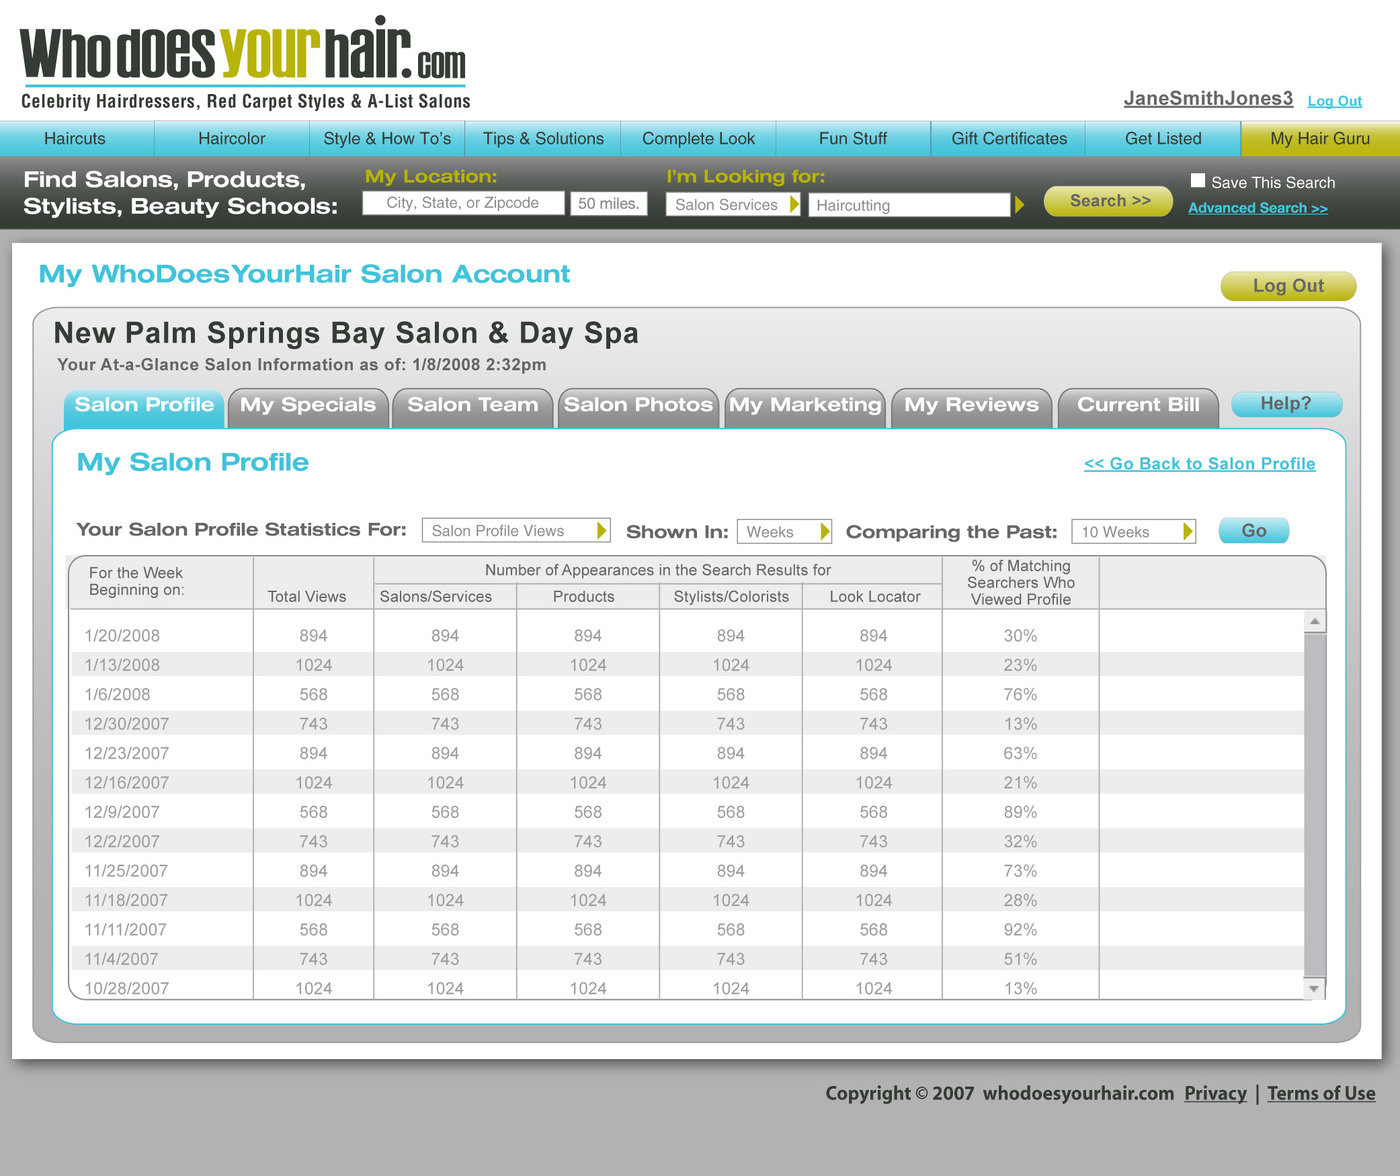Select Complete Look in the navigation bar

coord(698,138)
